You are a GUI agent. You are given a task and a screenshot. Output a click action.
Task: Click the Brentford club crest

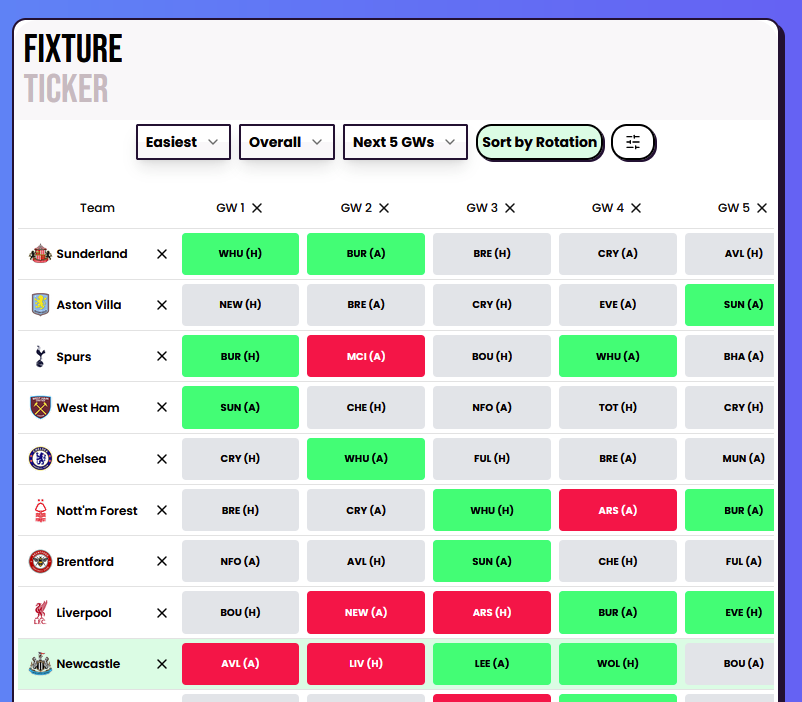[40, 562]
